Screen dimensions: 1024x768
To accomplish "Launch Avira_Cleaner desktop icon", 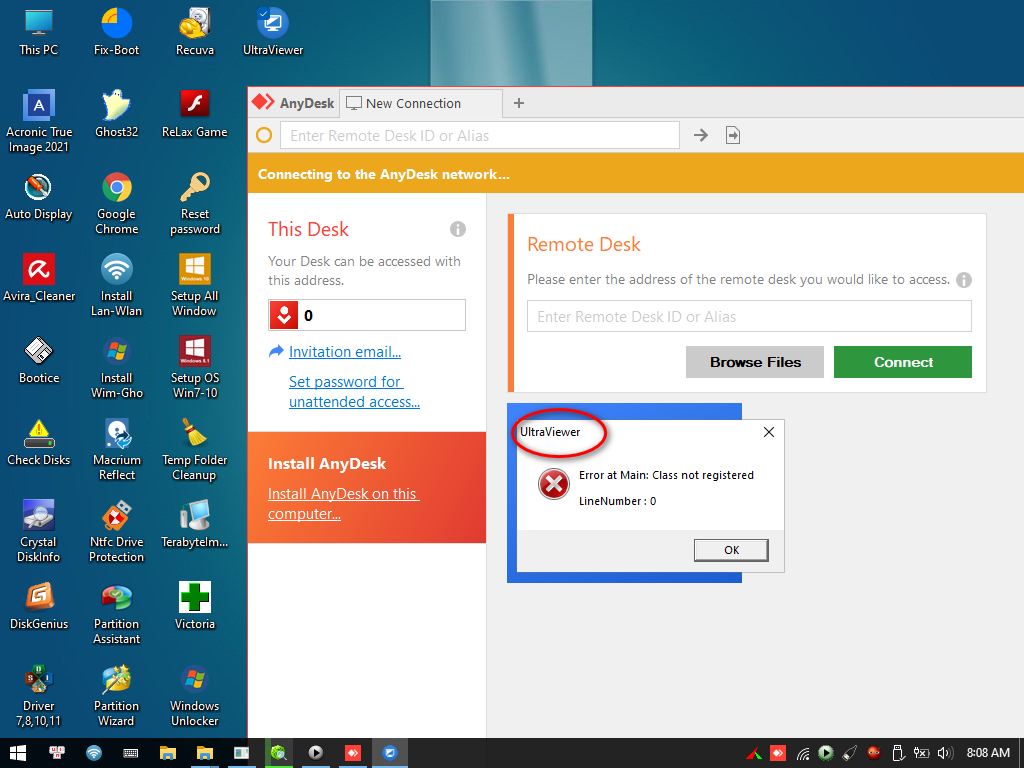I will coord(39,278).
